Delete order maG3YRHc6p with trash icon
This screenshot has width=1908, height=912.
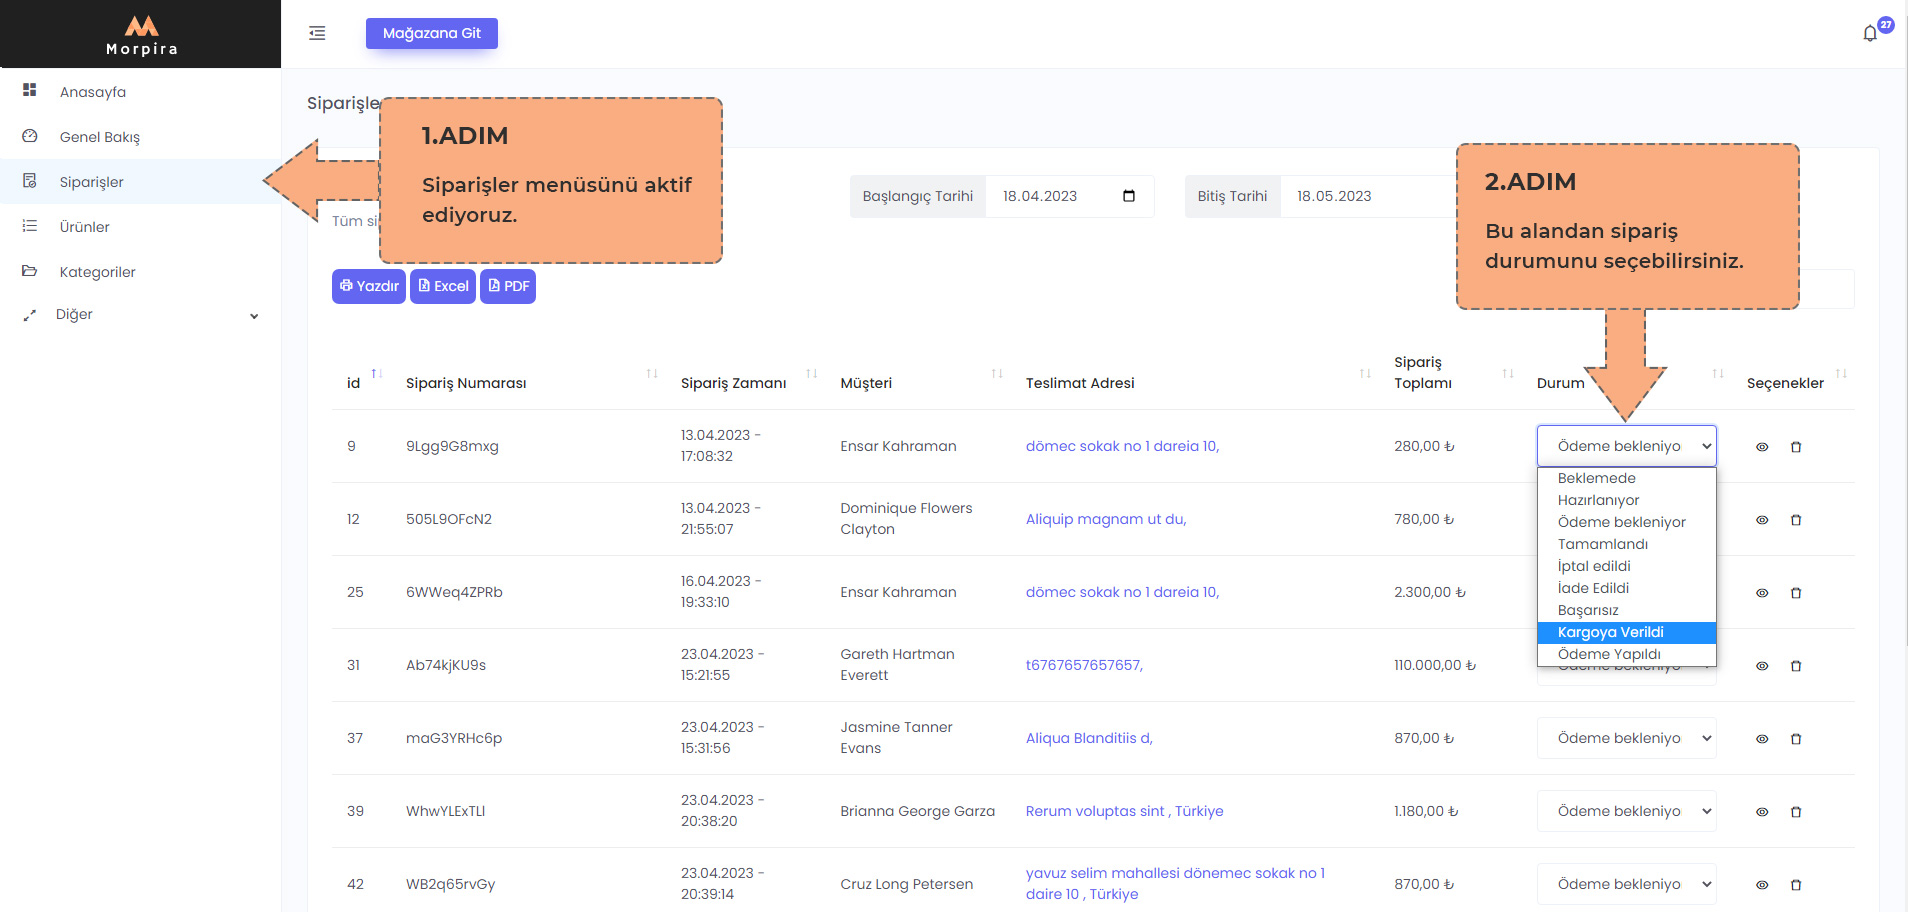1796,739
